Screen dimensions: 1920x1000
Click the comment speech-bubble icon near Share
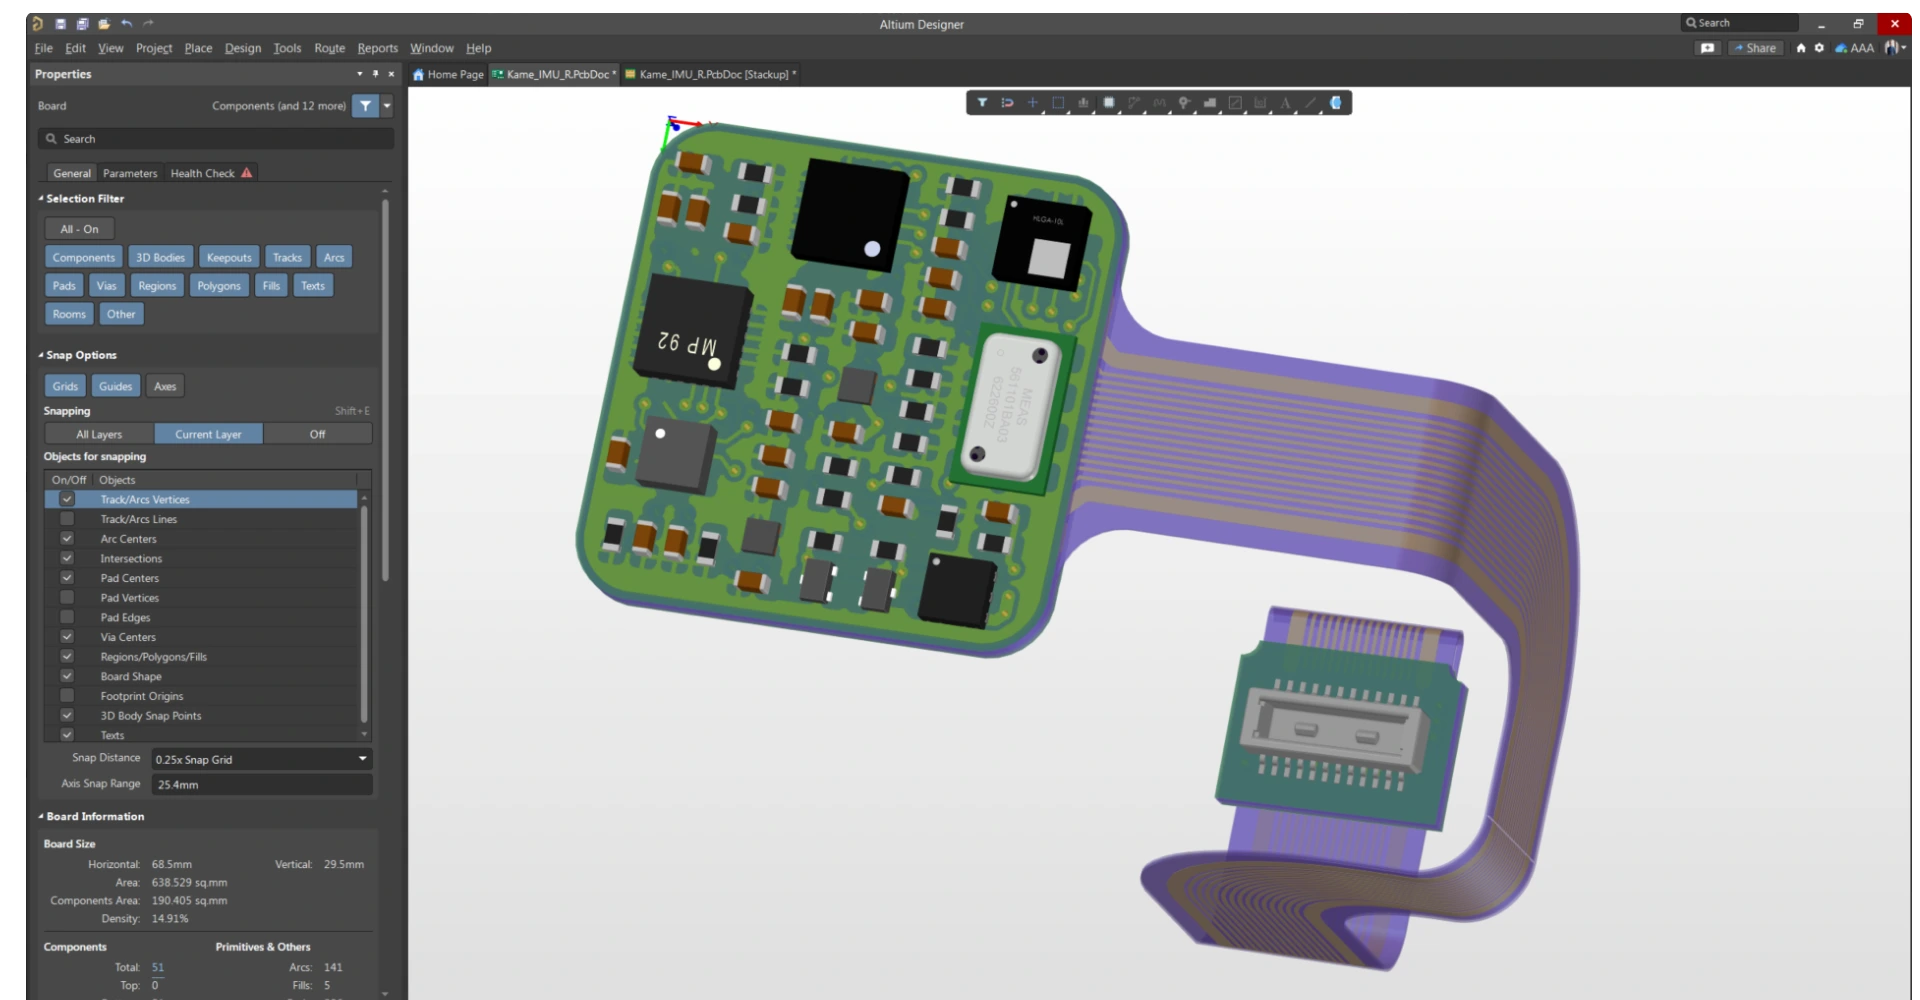1707,48
